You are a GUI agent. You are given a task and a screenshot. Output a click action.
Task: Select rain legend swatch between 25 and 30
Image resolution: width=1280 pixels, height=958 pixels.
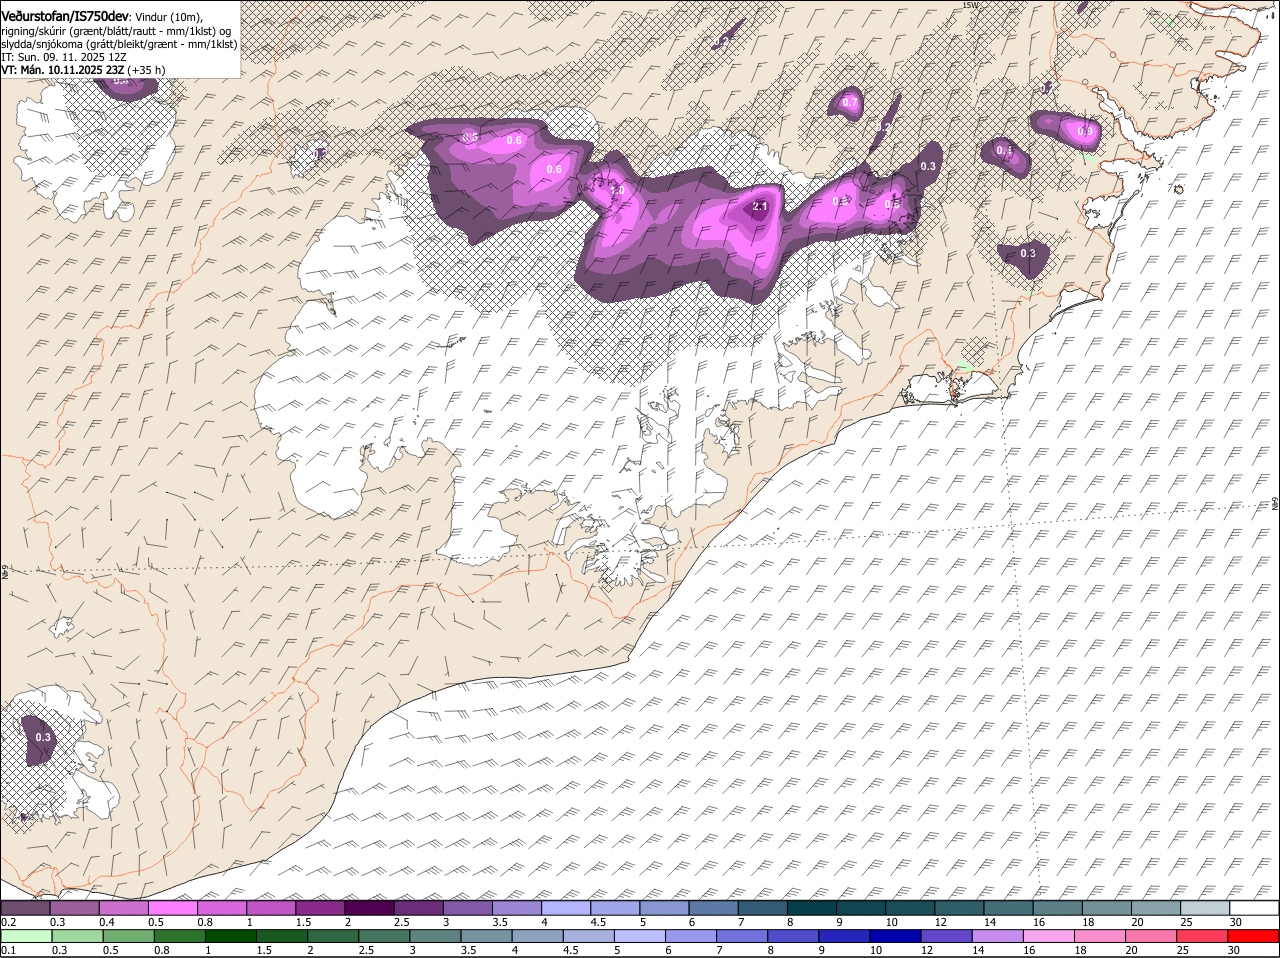[1203, 936]
